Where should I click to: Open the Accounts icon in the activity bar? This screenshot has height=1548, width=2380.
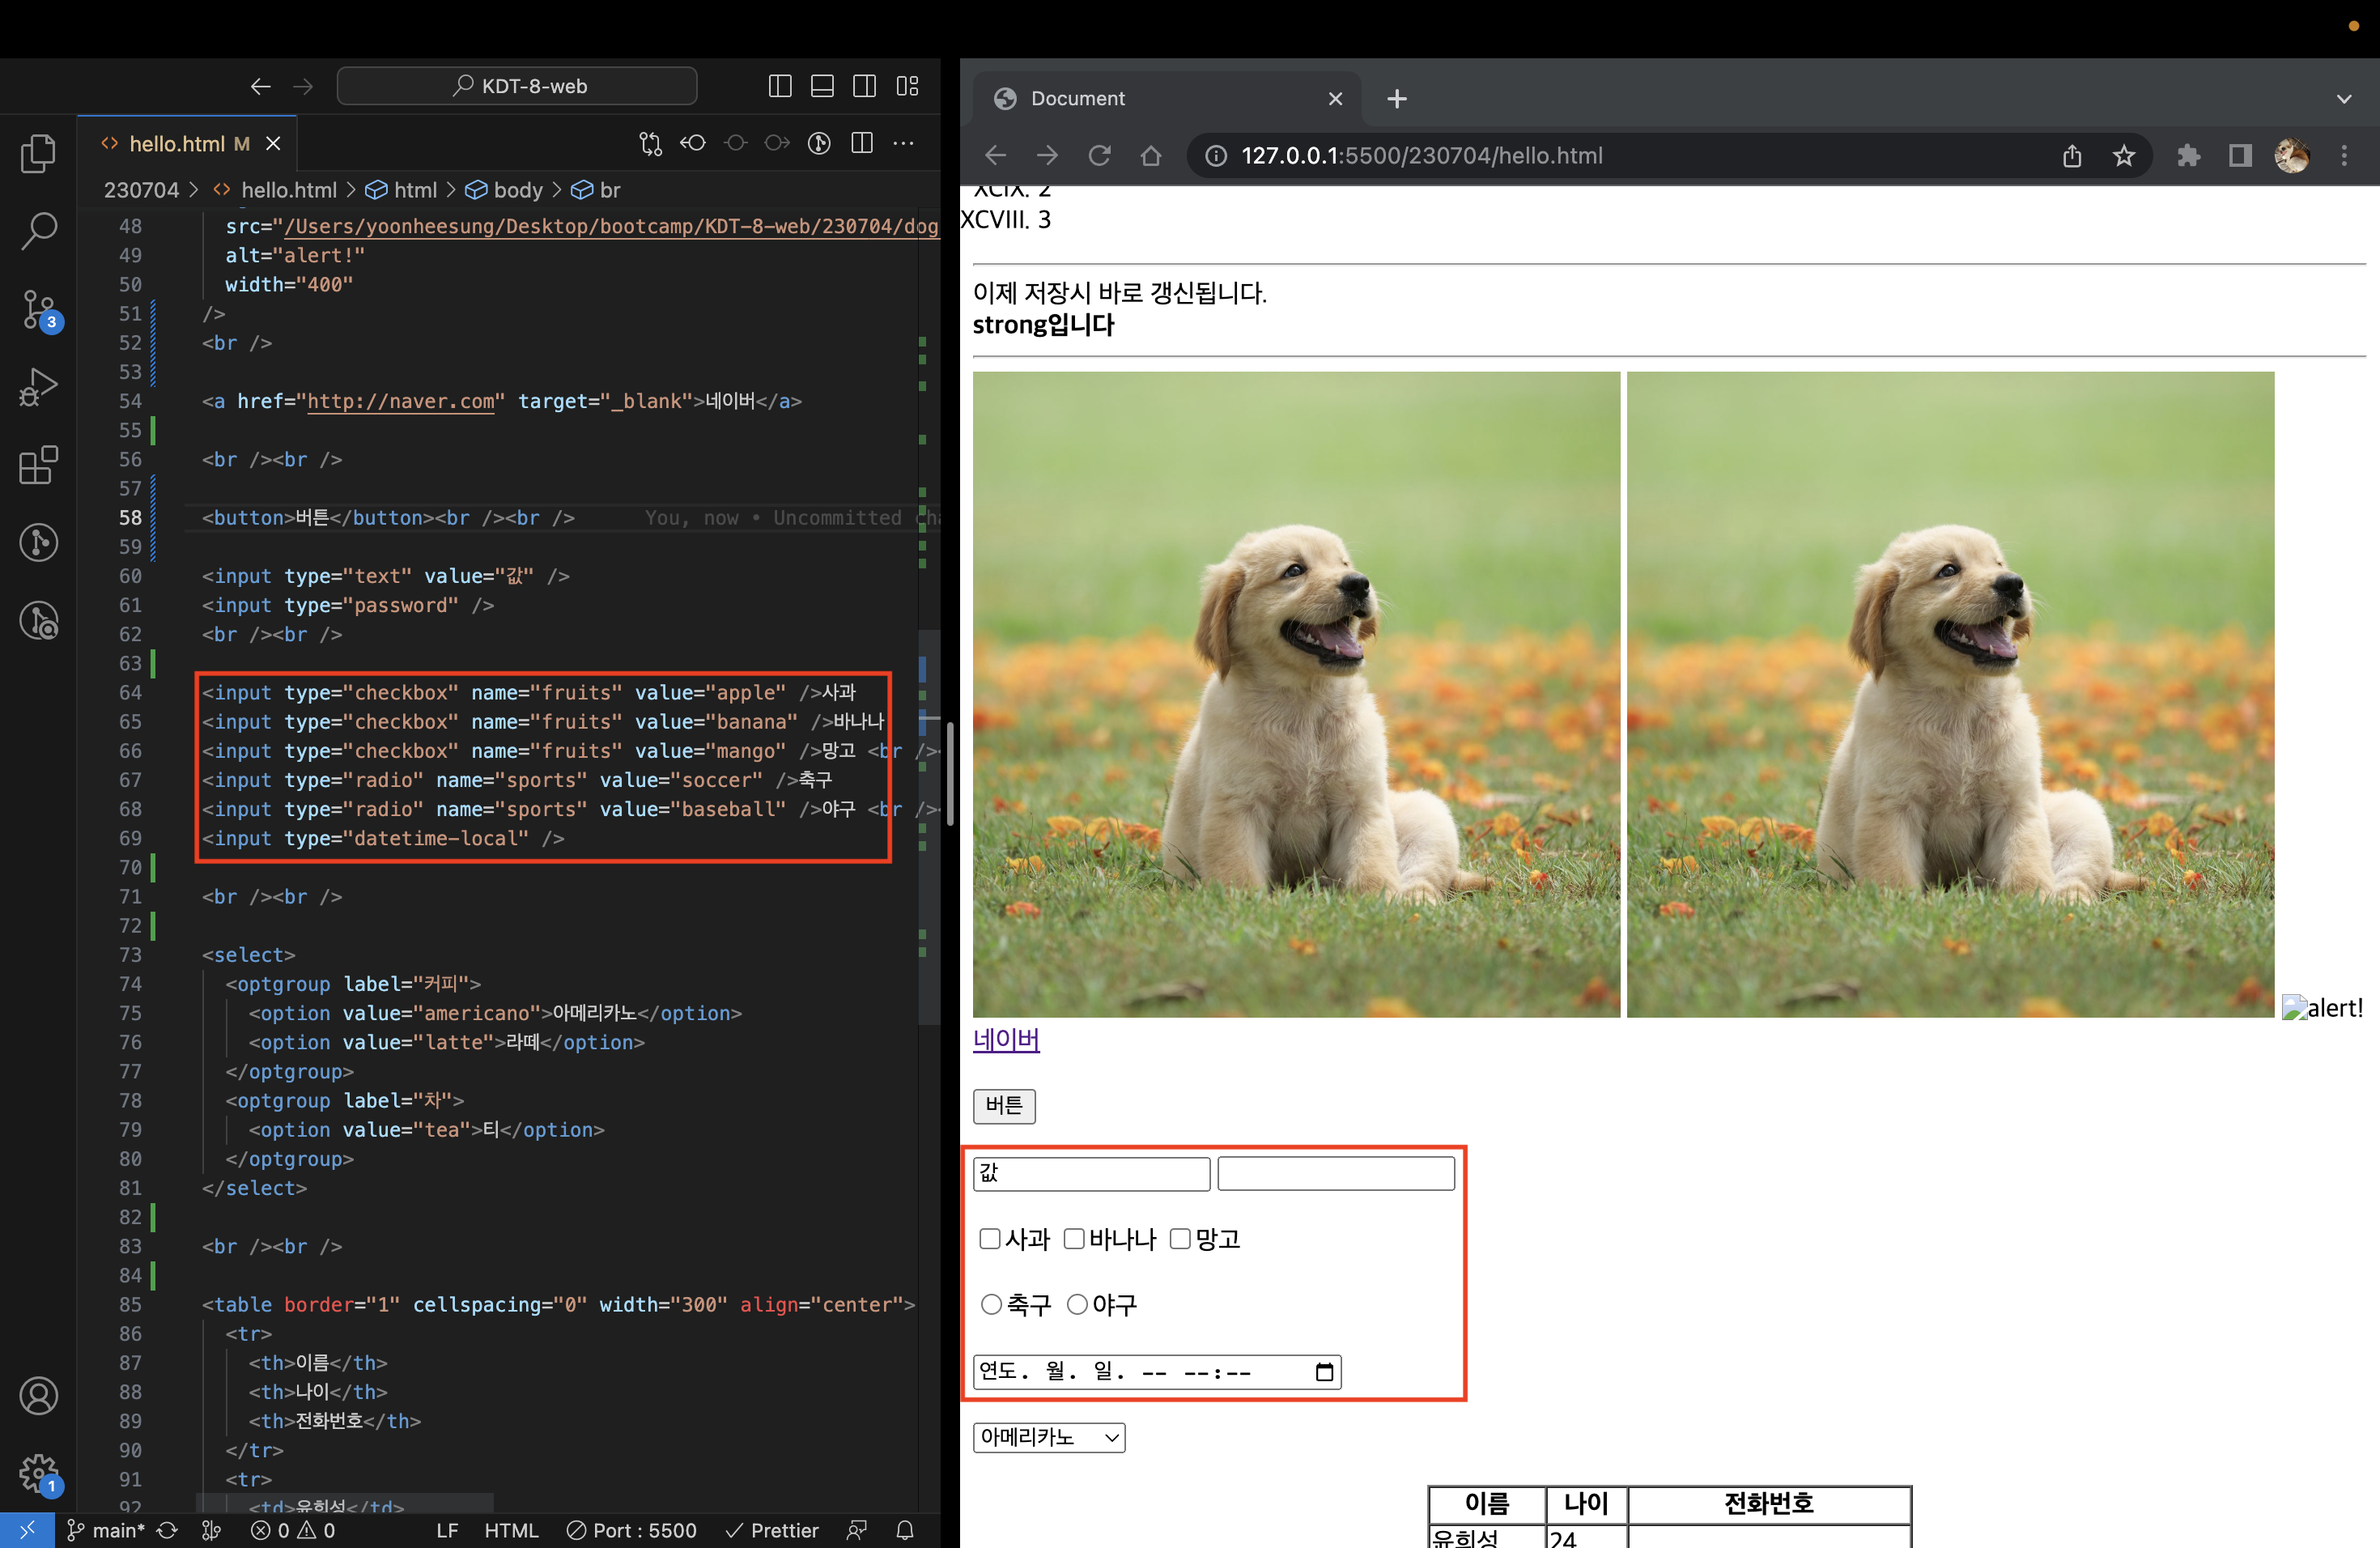click(x=38, y=1396)
